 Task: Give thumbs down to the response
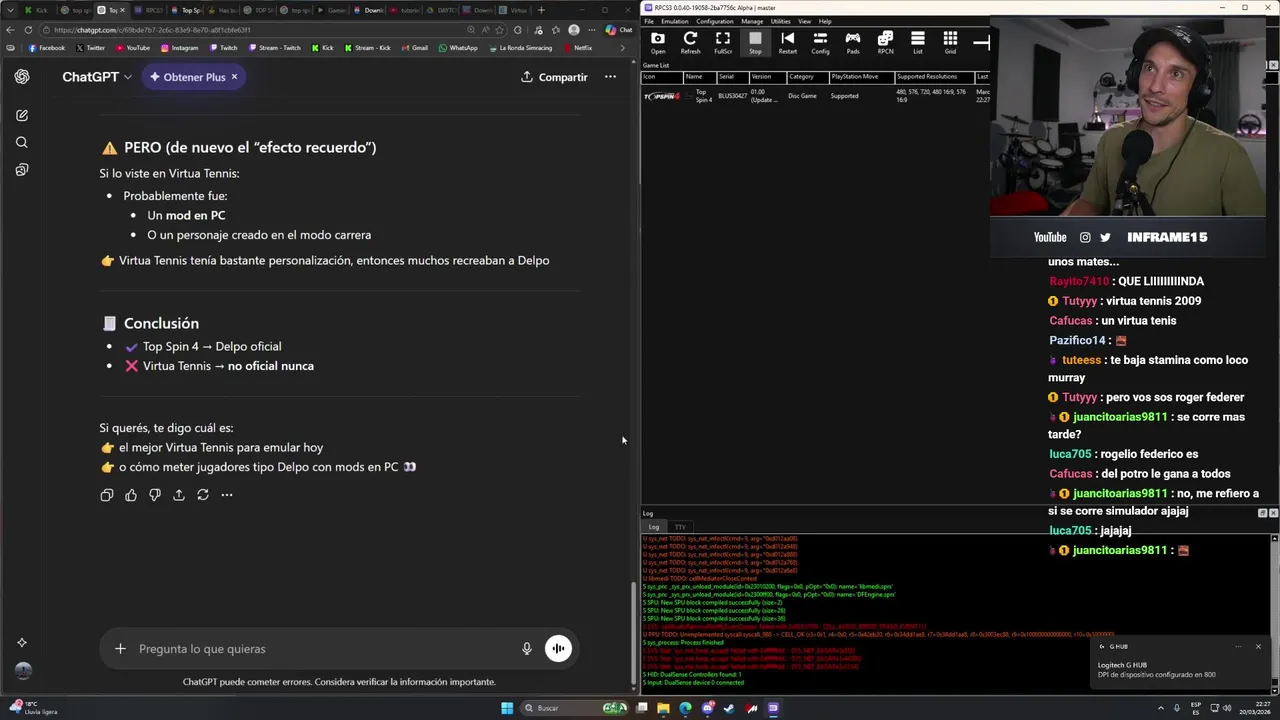155,495
